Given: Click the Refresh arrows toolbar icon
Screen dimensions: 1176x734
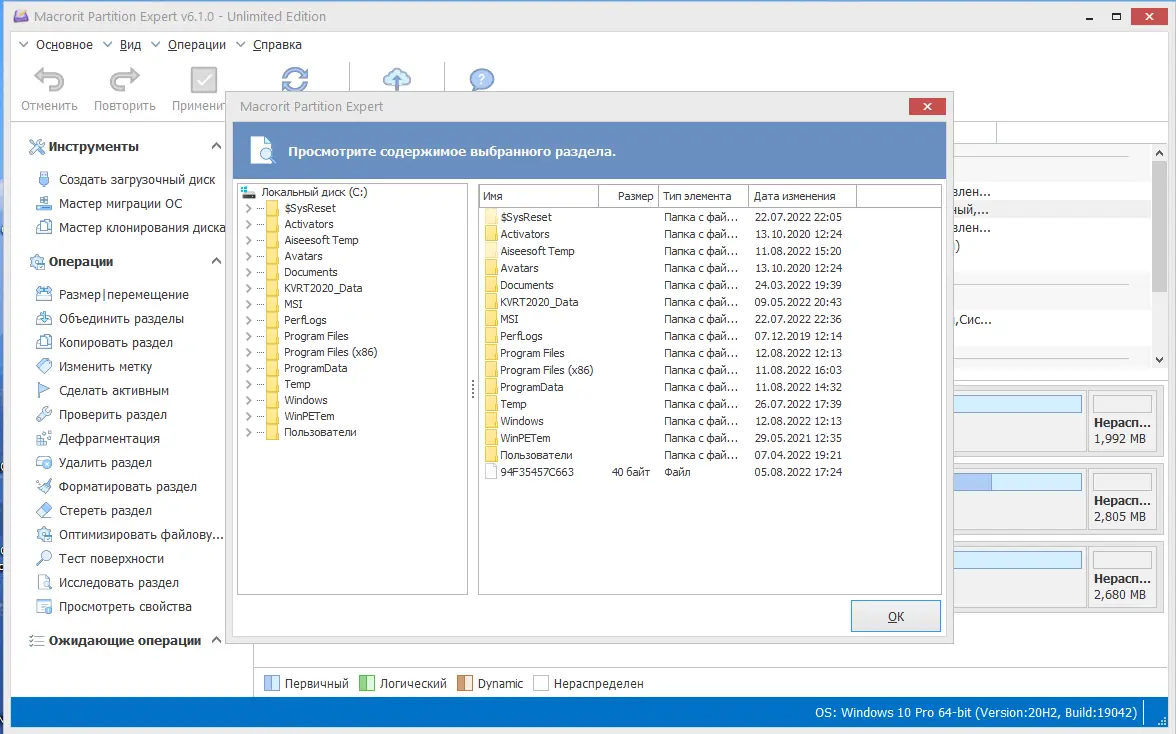Looking at the screenshot, I should tap(295, 79).
